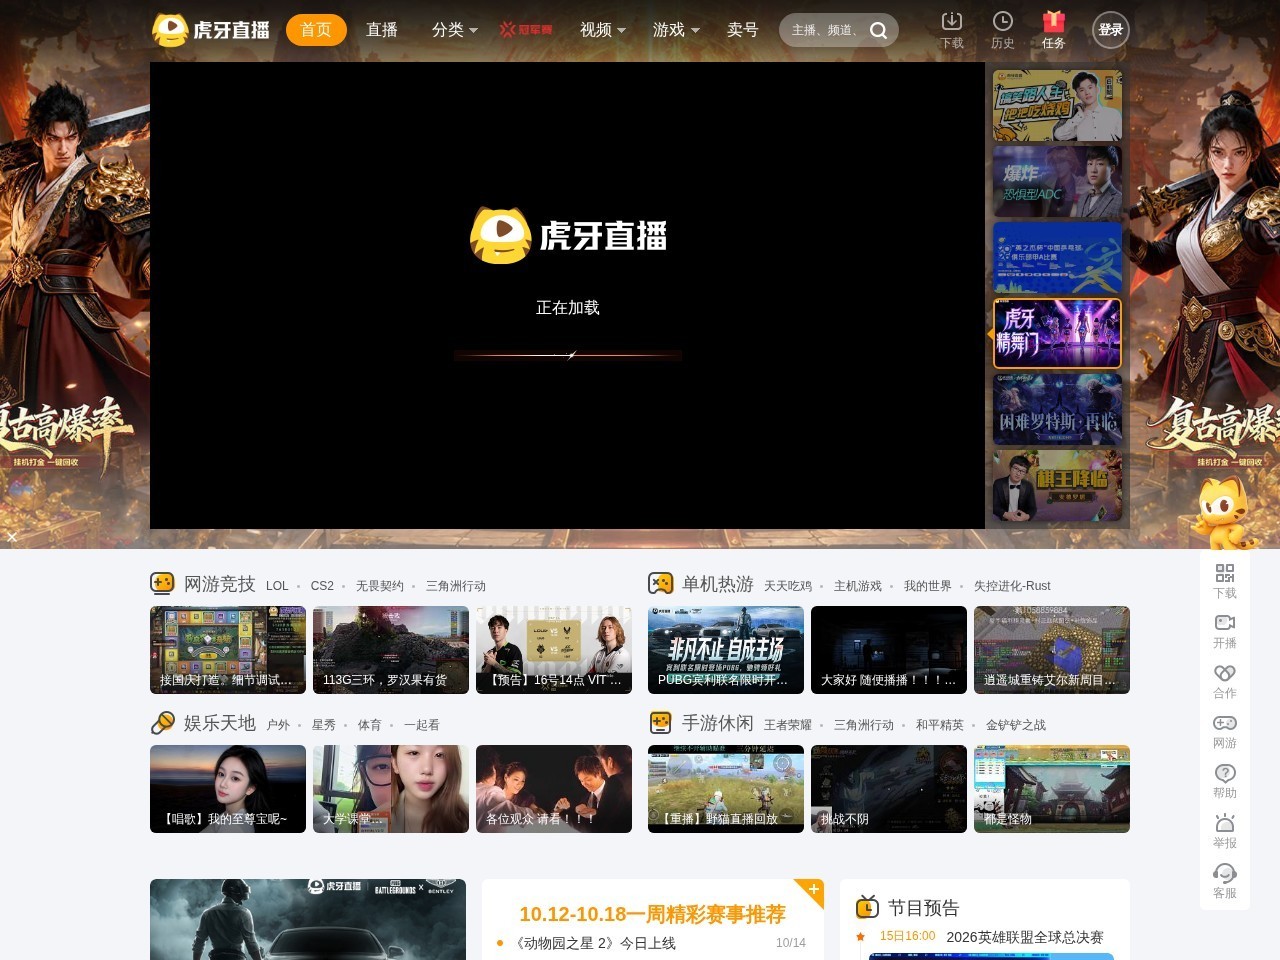Viewport: 1280px width, 960px height.
Task: Open the 卖号 navigation item
Action: [743, 30]
